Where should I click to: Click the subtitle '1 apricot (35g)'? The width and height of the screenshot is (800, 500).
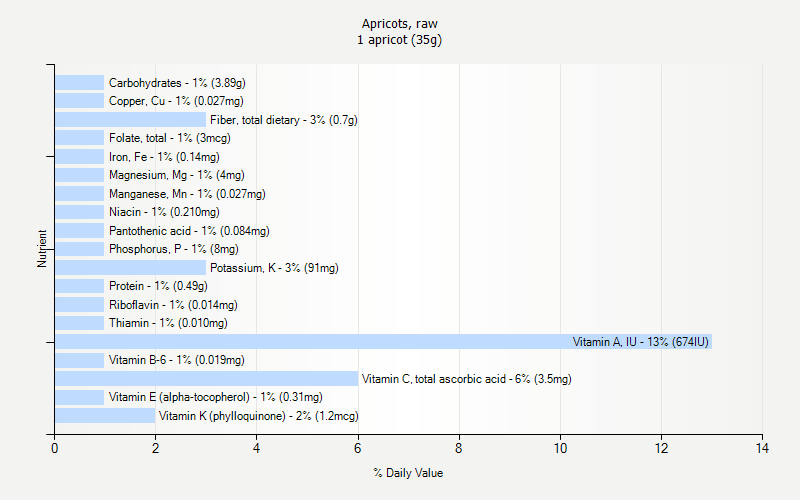click(x=399, y=40)
